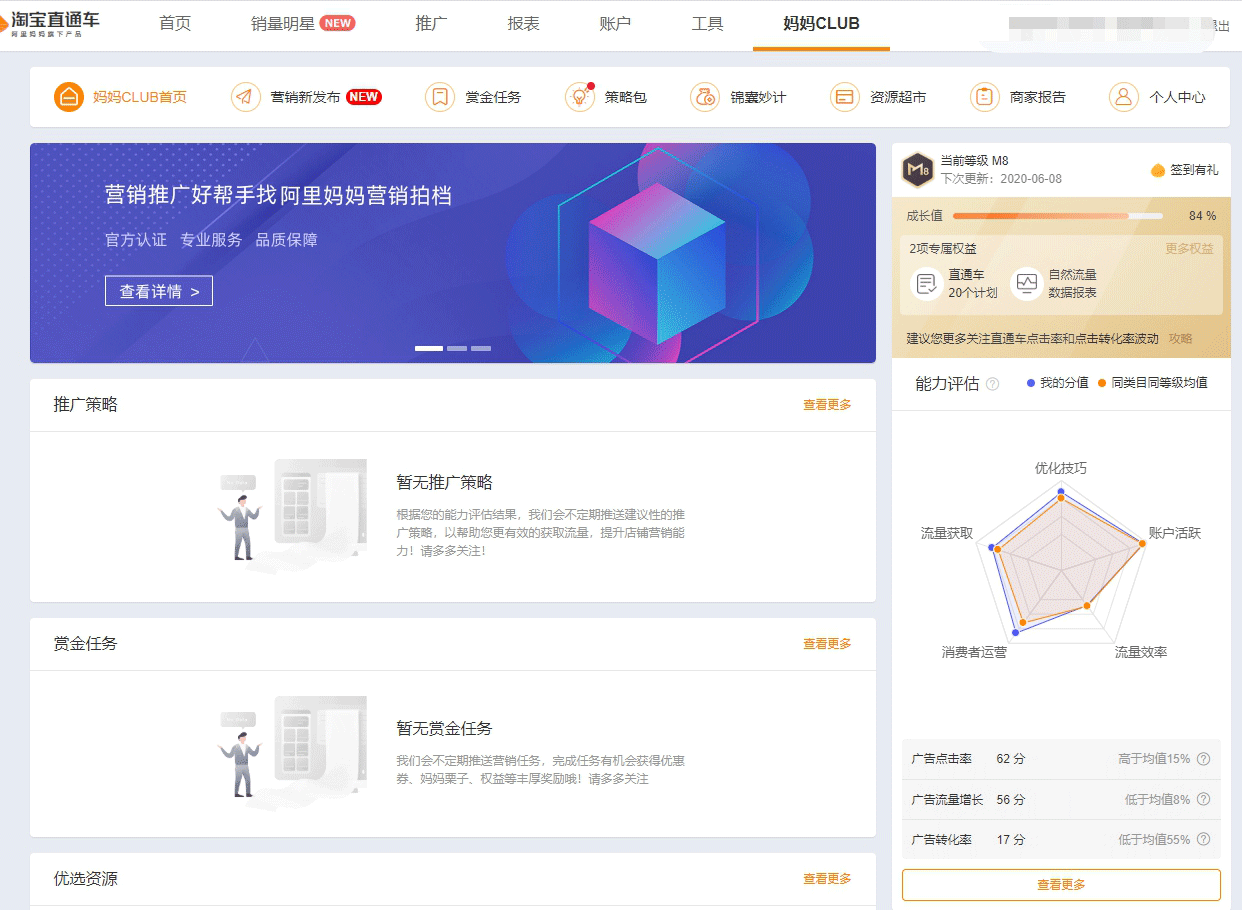Click the 妈妈CLUB首页 home icon
Screen dimensions: 1242x910
click(68, 97)
